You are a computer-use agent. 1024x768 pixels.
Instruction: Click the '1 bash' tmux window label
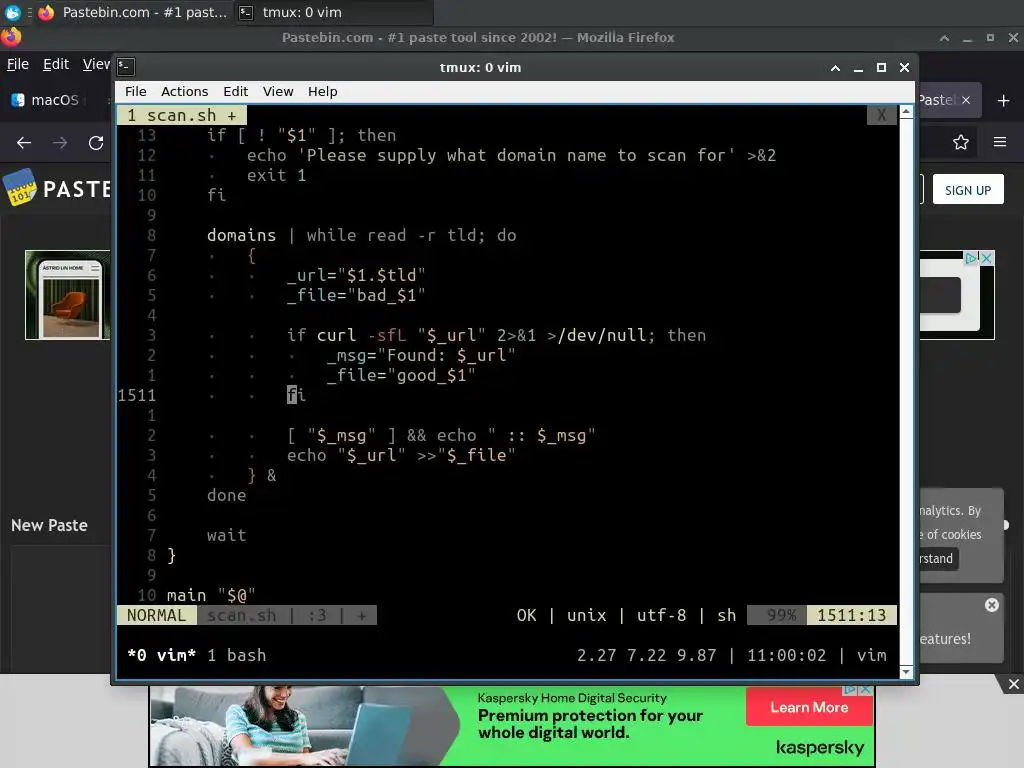pyautogui.click(x=236, y=656)
